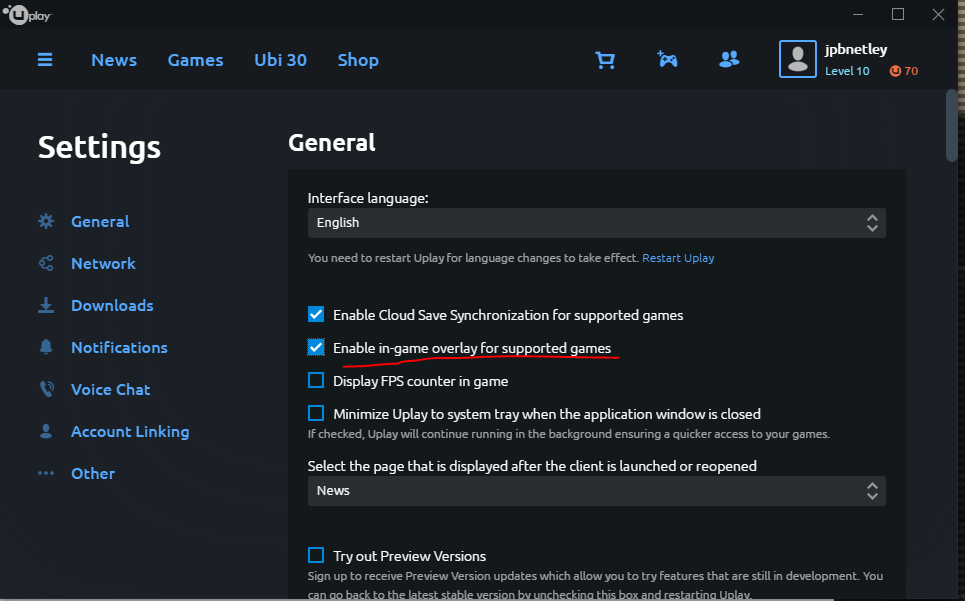Click the jpbnetley profile avatar
965x601 pixels.
point(798,59)
